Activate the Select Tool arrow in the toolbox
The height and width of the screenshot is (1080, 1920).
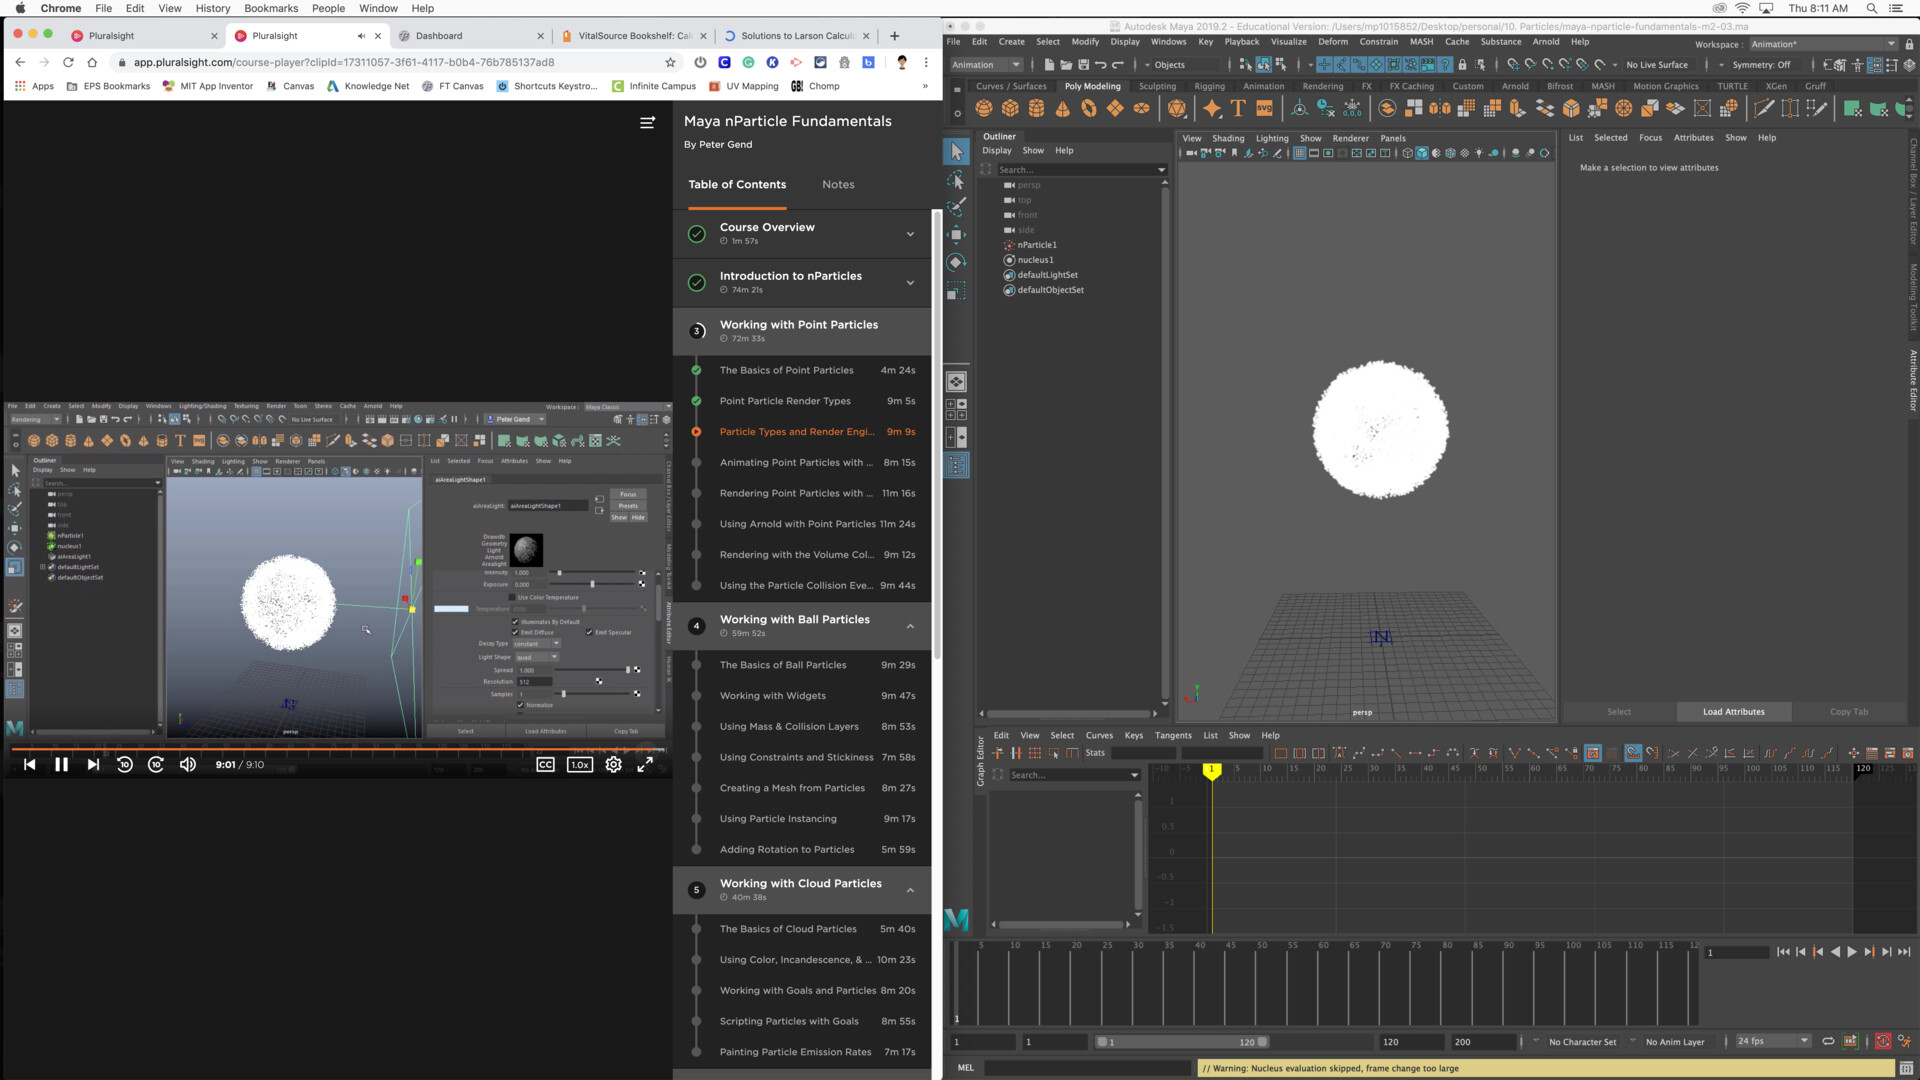pos(955,152)
